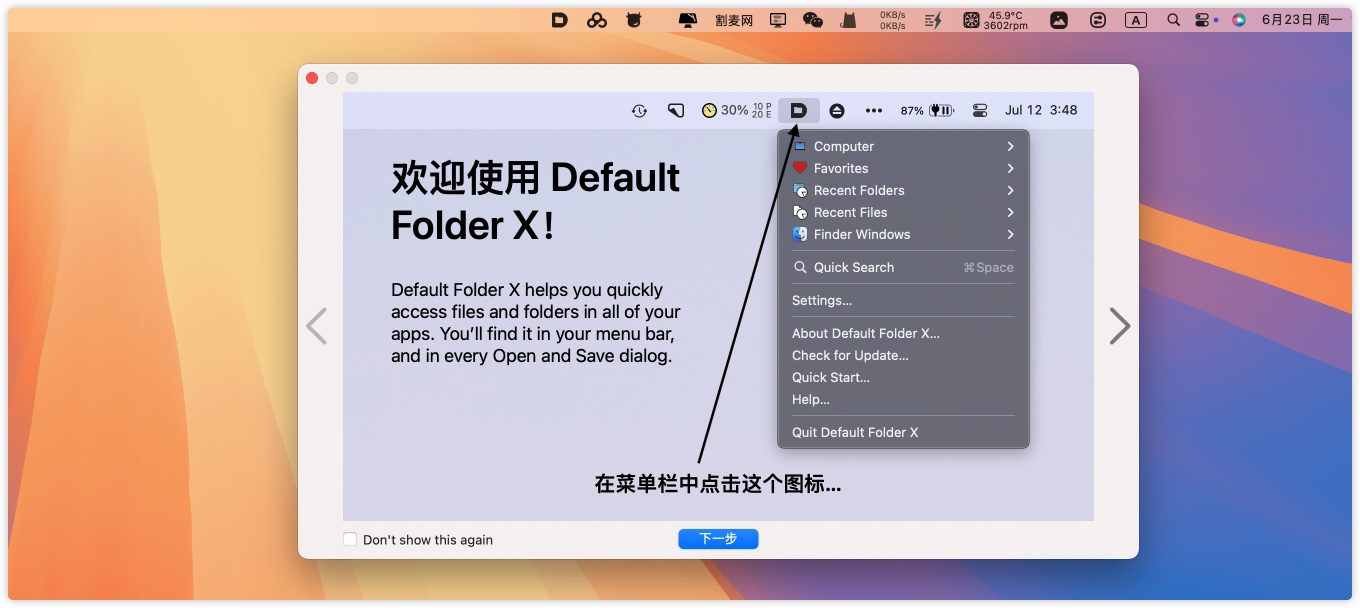This screenshot has height=608, width=1360.
Task: Click Control Center icon next to Jul 12
Action: [x=980, y=111]
